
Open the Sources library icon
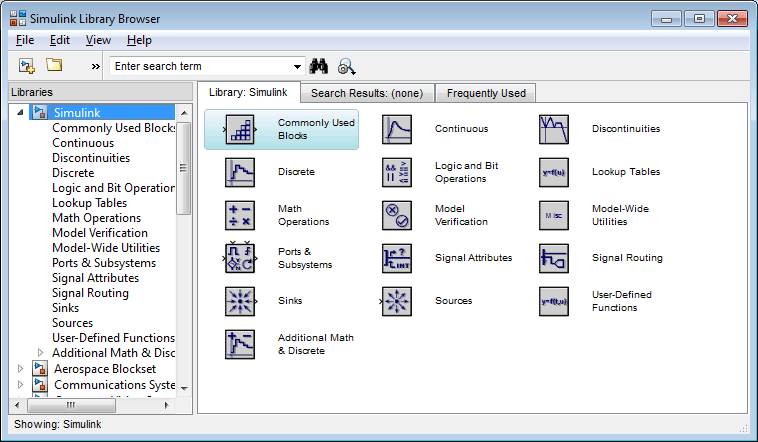(x=397, y=302)
